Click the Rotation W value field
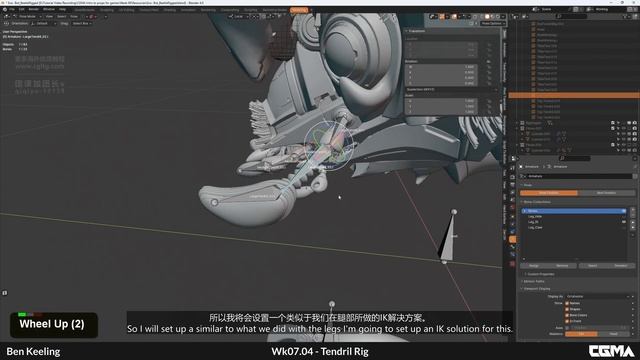 [441, 67]
